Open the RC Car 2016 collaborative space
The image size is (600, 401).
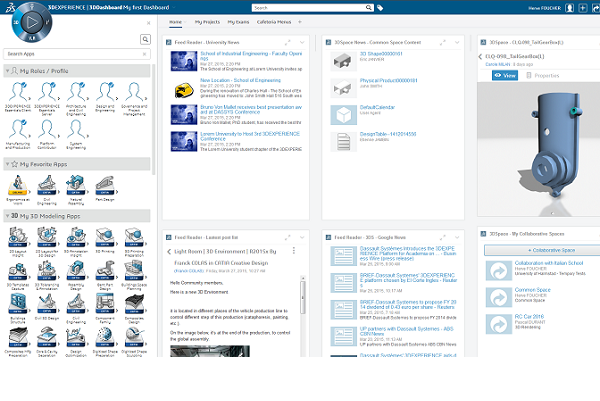point(529,316)
